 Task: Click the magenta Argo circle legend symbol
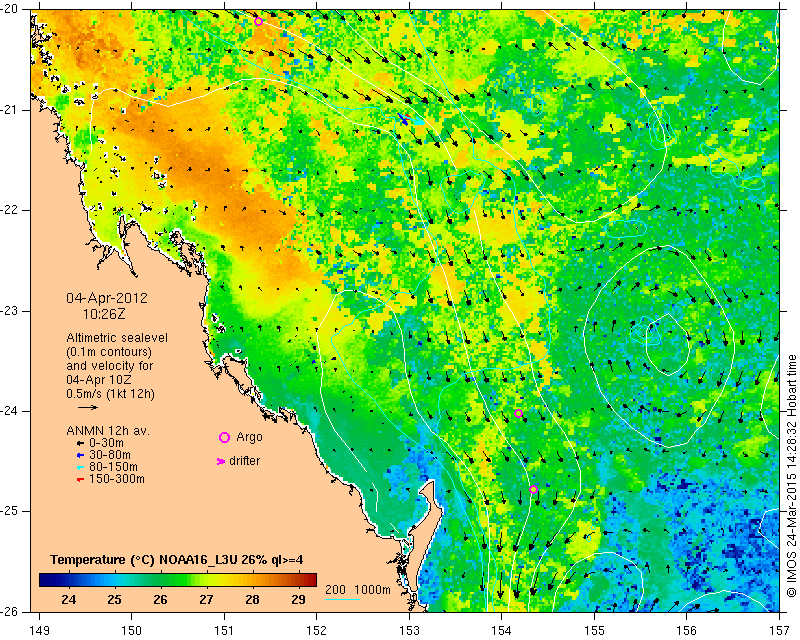(x=224, y=437)
